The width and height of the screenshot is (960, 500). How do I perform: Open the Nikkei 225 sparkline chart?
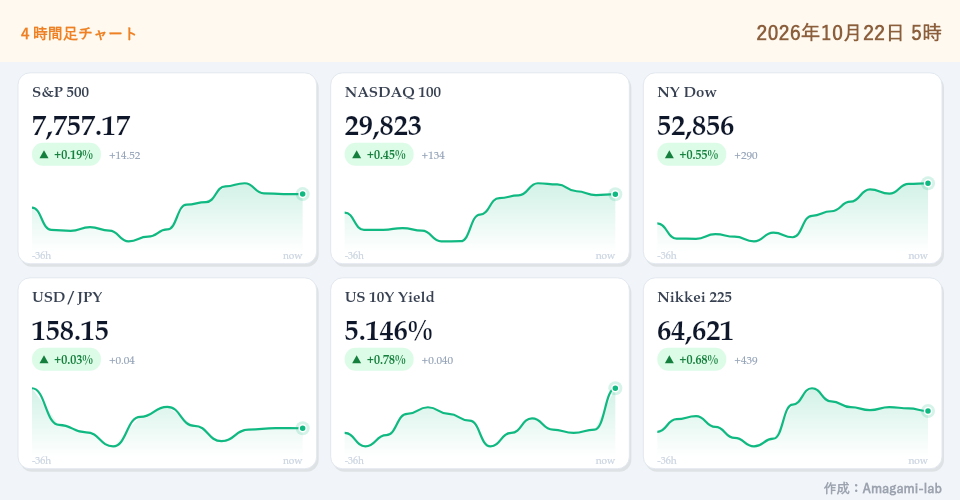(x=793, y=420)
